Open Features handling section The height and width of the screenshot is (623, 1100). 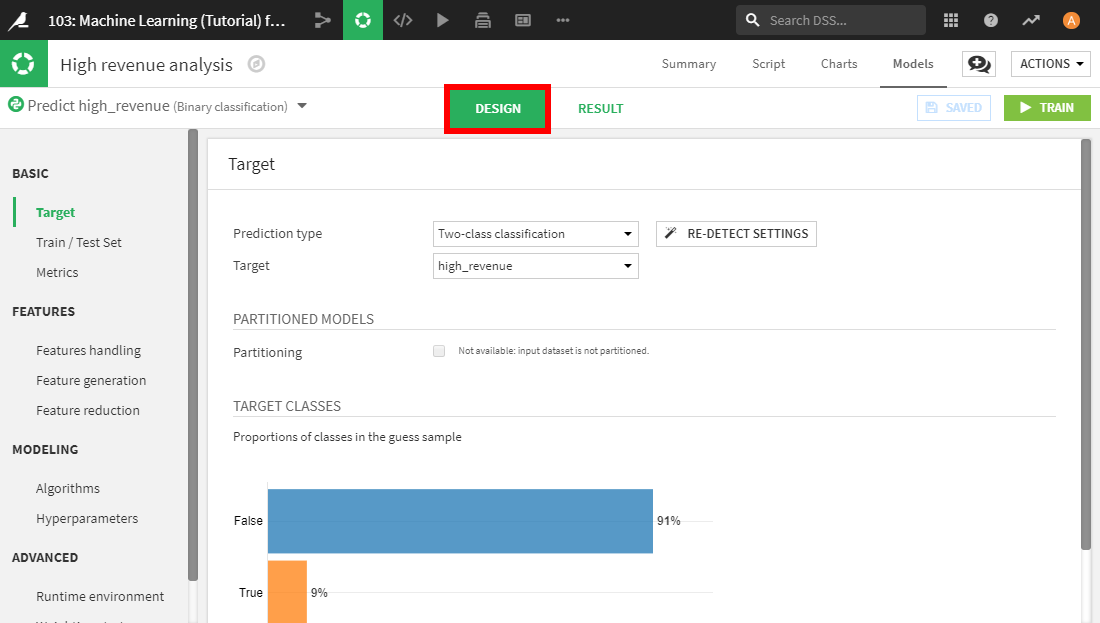(88, 351)
